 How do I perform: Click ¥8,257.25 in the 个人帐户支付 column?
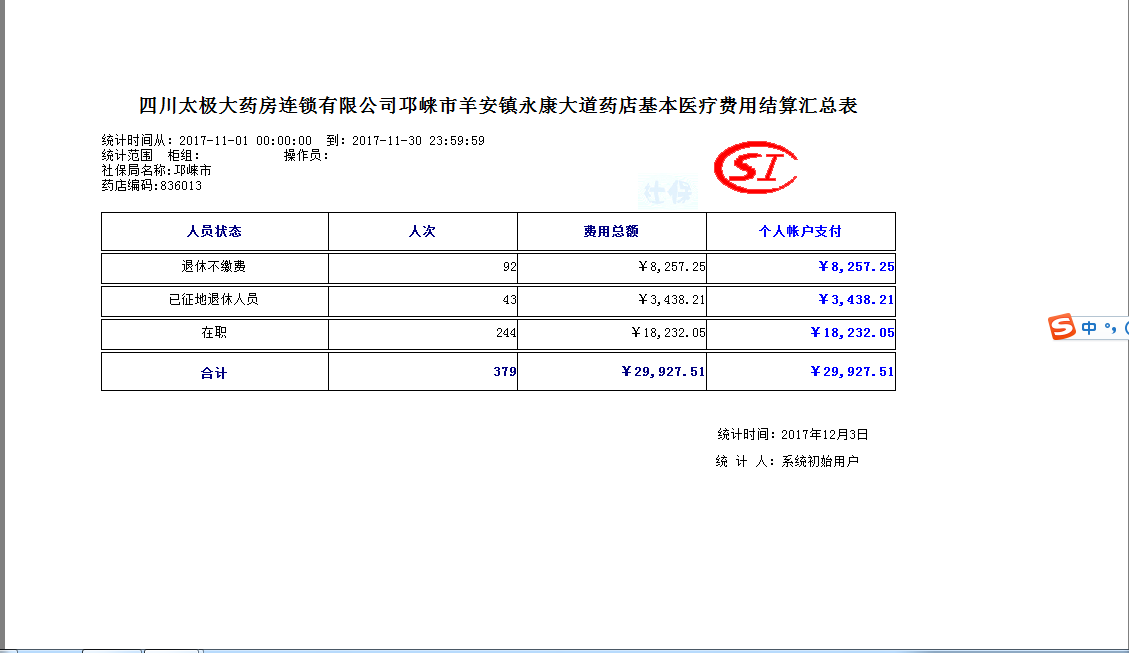tap(856, 266)
